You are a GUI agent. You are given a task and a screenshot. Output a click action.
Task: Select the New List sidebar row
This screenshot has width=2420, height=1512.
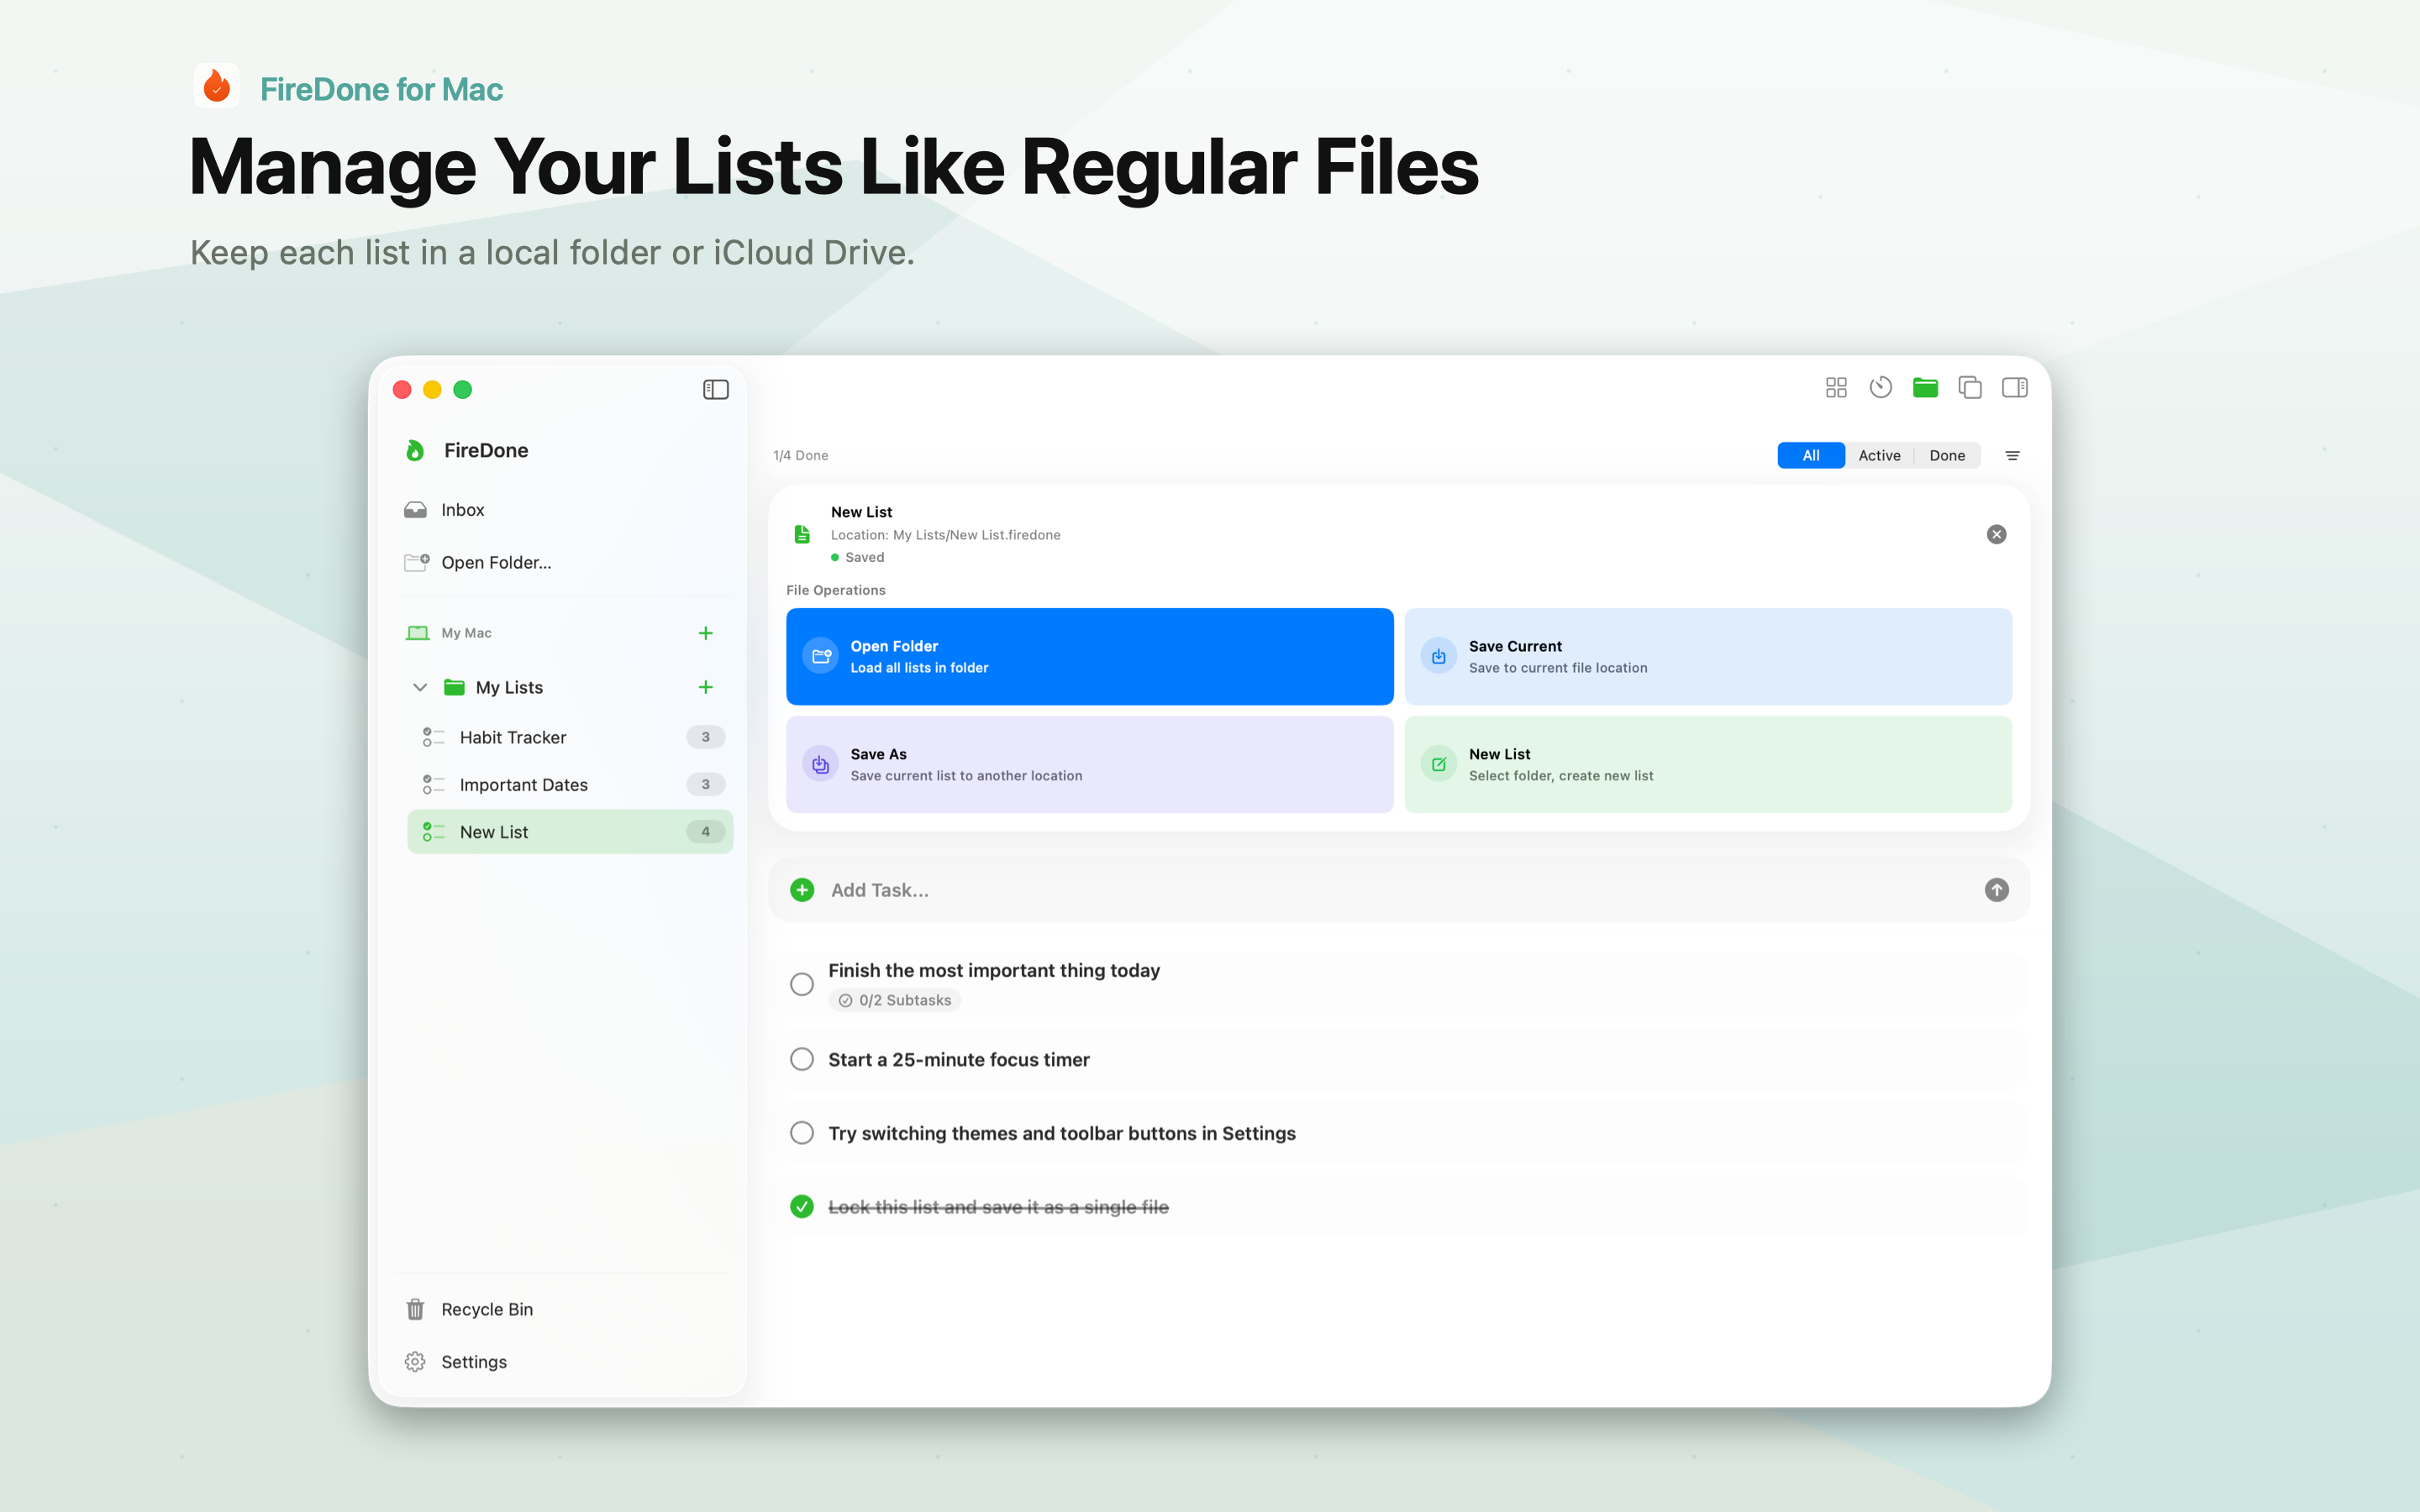570,832
